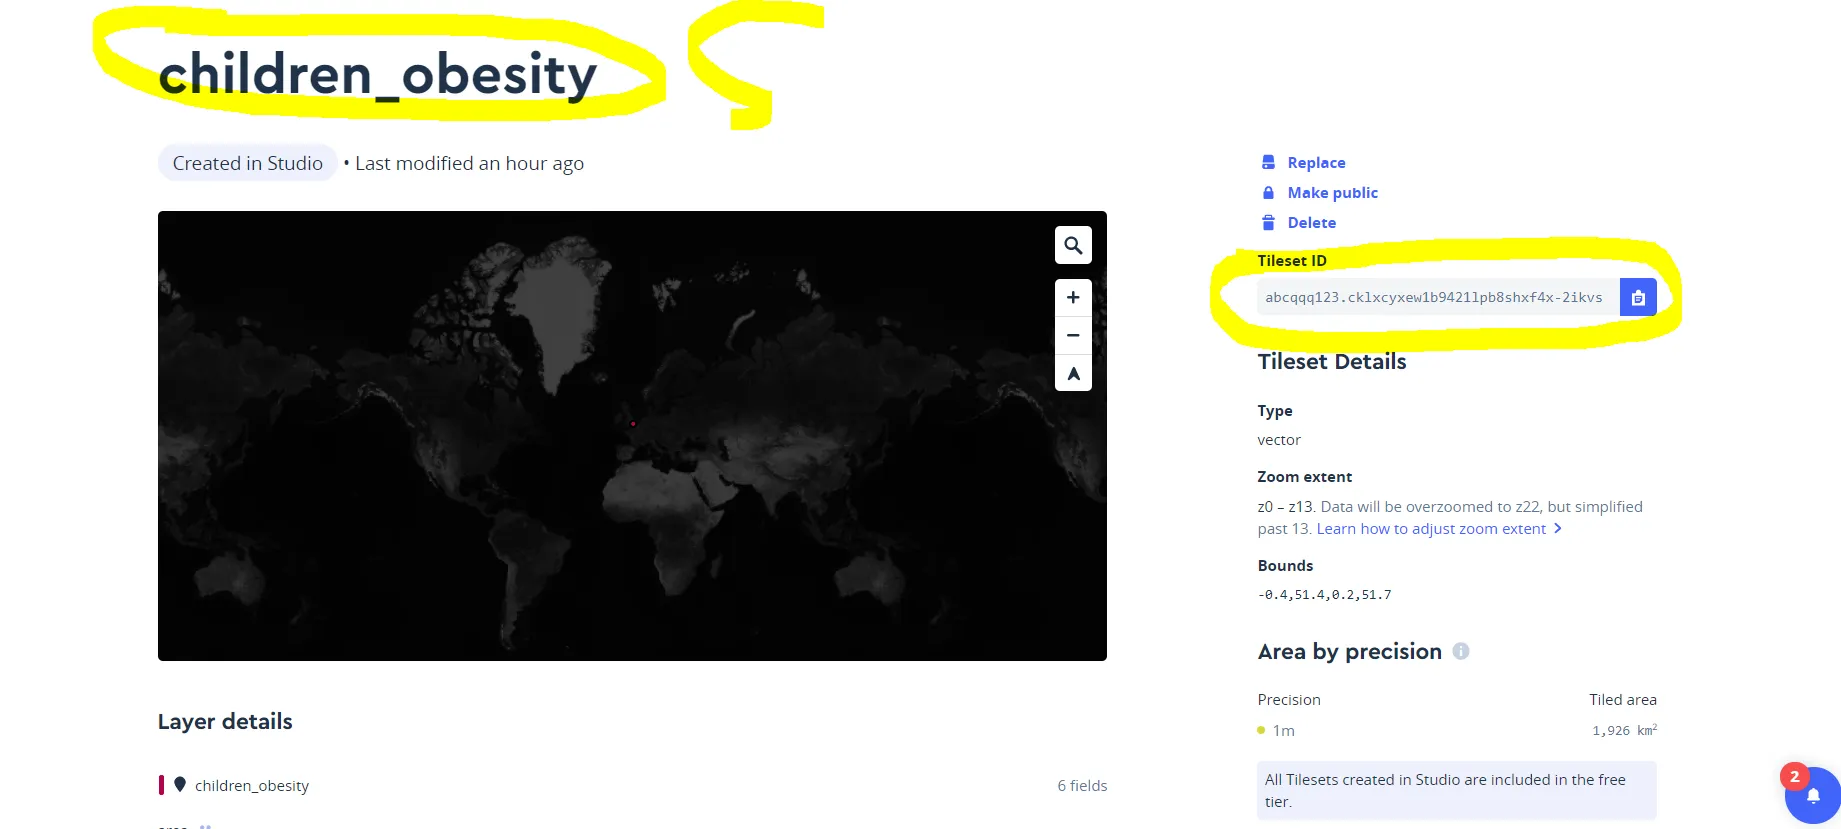Select the bounds value -0.4,51.4,0.2,51.7

click(1324, 594)
